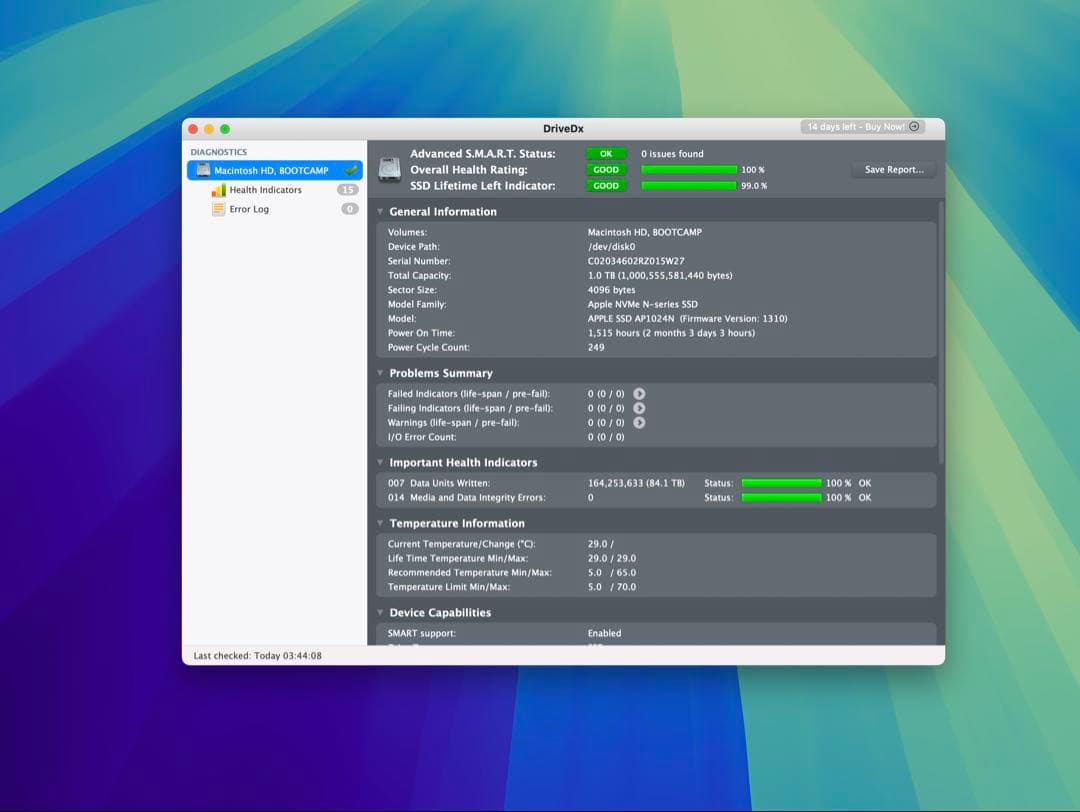Image resolution: width=1080 pixels, height=812 pixels.
Task: Click the vertical scrollbar in details pane
Action: [940, 330]
